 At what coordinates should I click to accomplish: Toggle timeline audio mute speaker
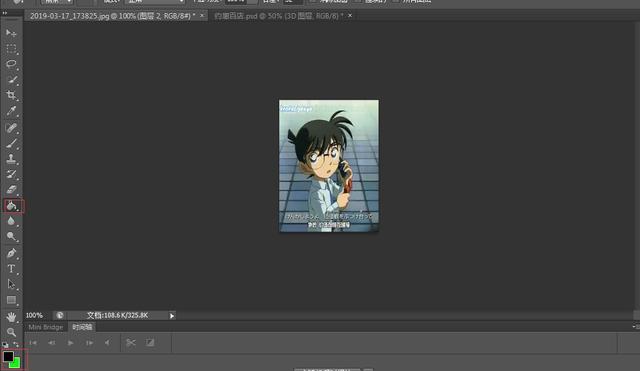[x=107, y=343]
